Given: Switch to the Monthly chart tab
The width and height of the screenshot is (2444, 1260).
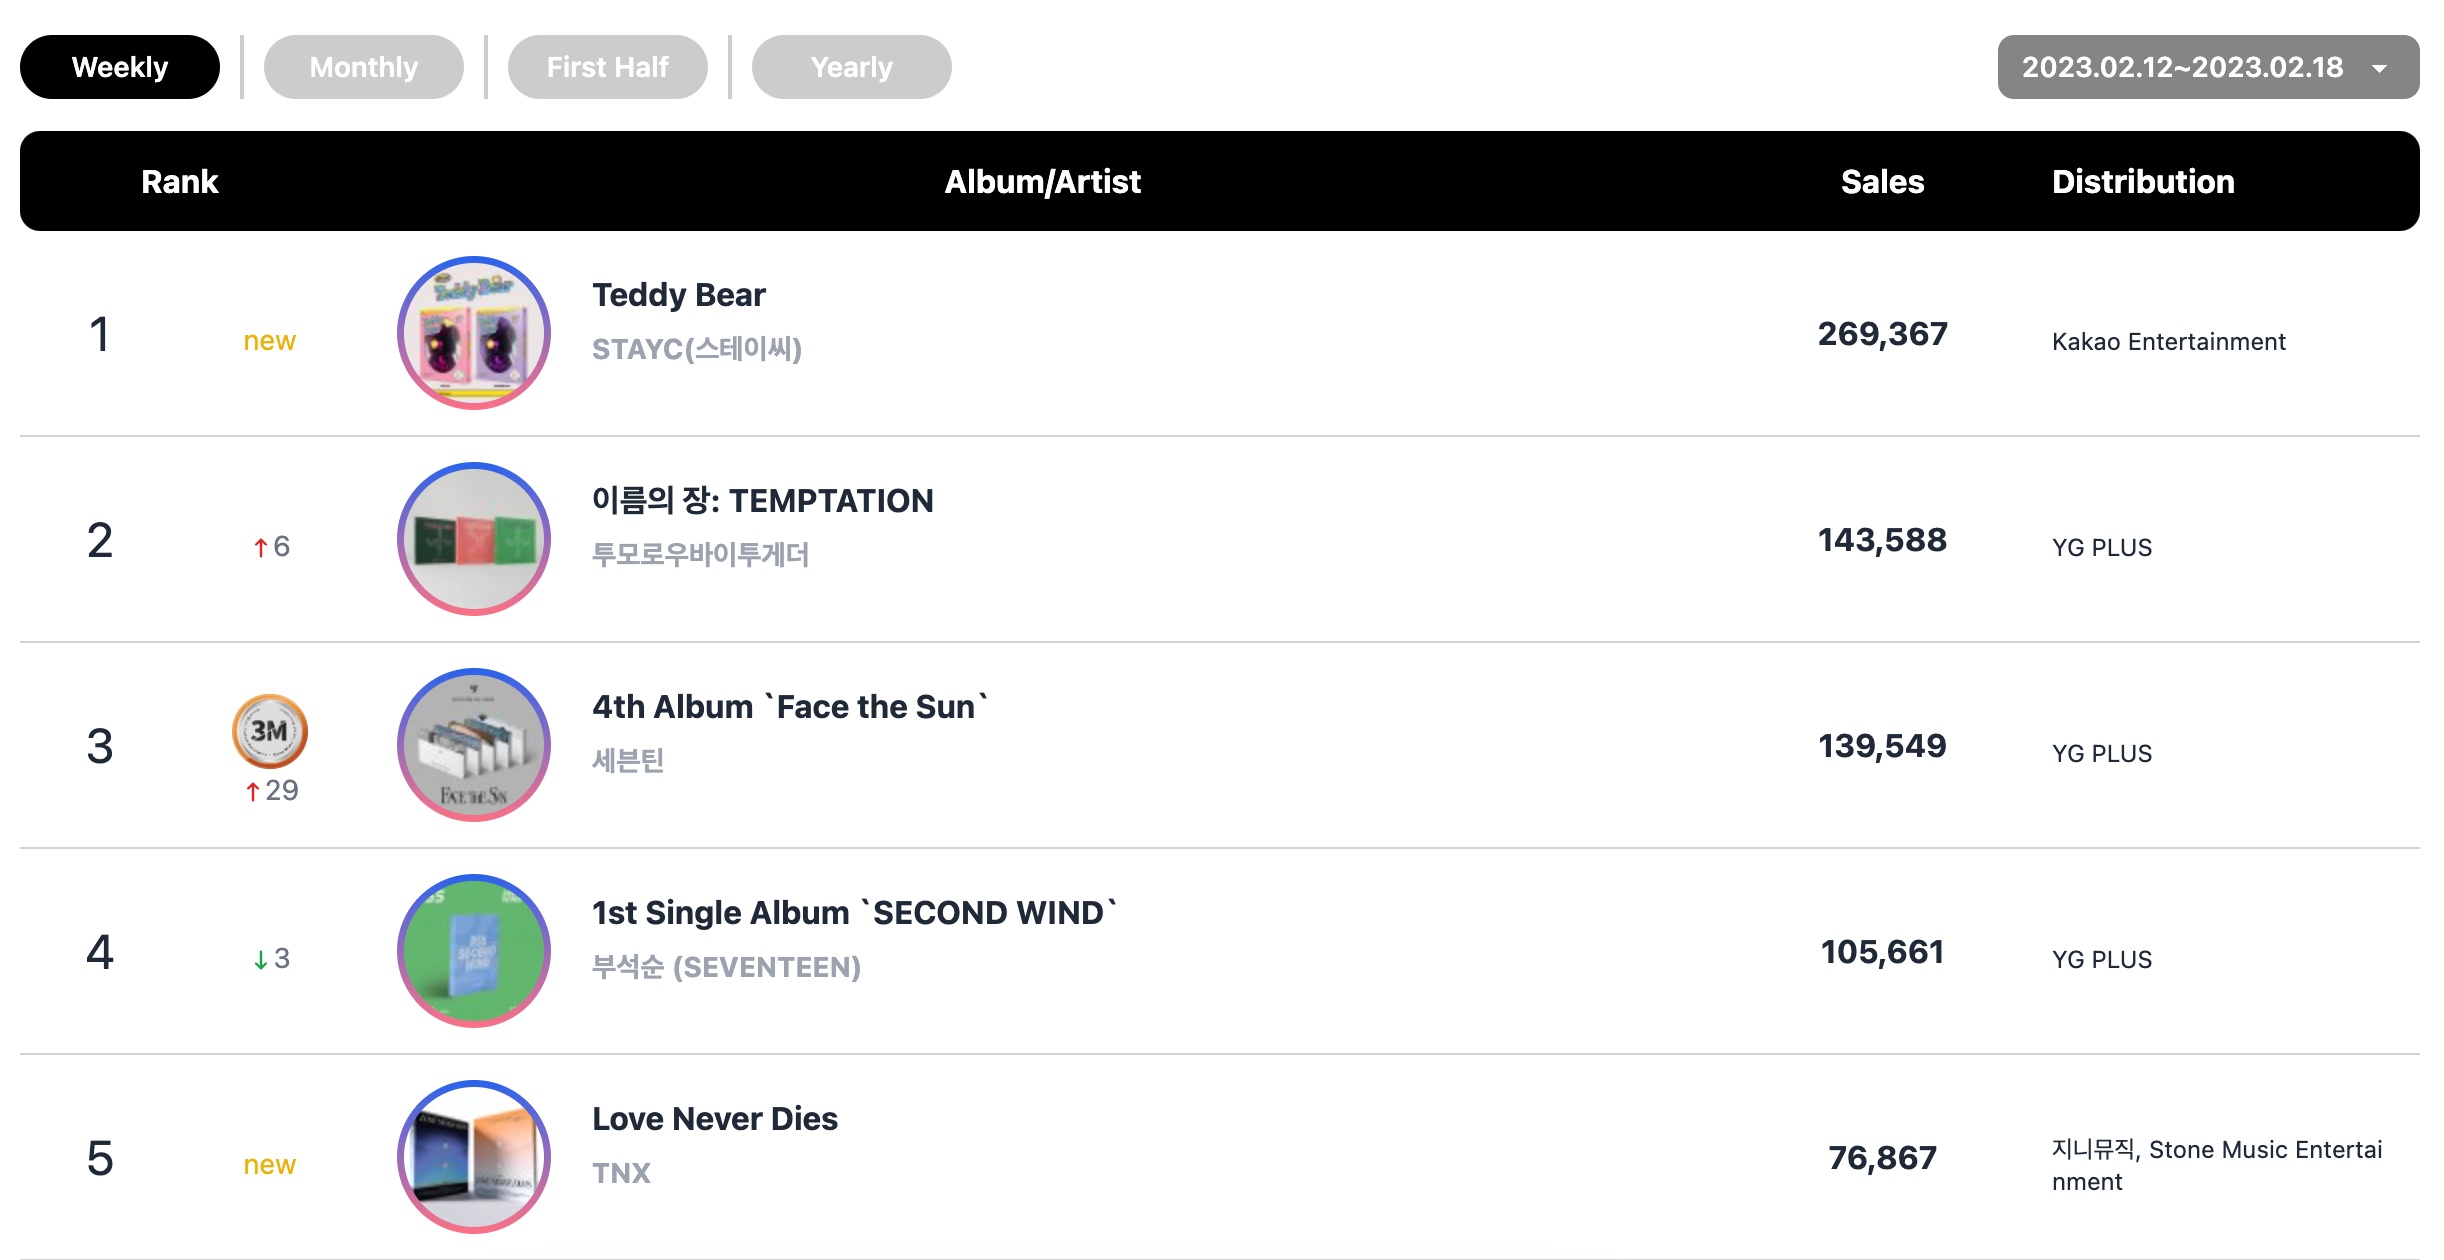Looking at the screenshot, I should tap(364, 67).
